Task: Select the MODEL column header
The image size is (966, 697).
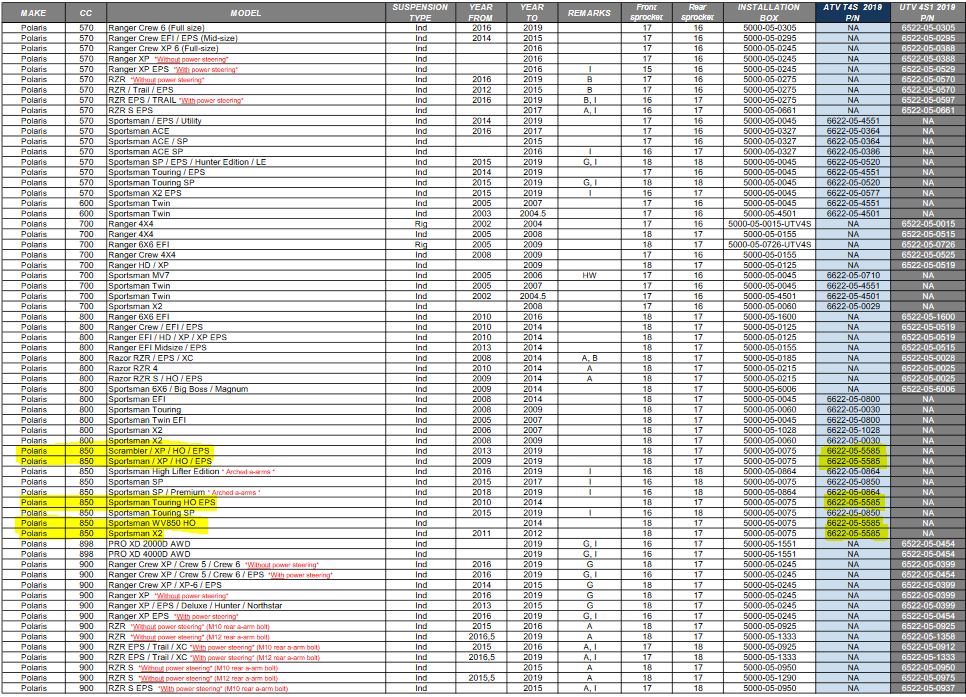Action: click(x=245, y=12)
